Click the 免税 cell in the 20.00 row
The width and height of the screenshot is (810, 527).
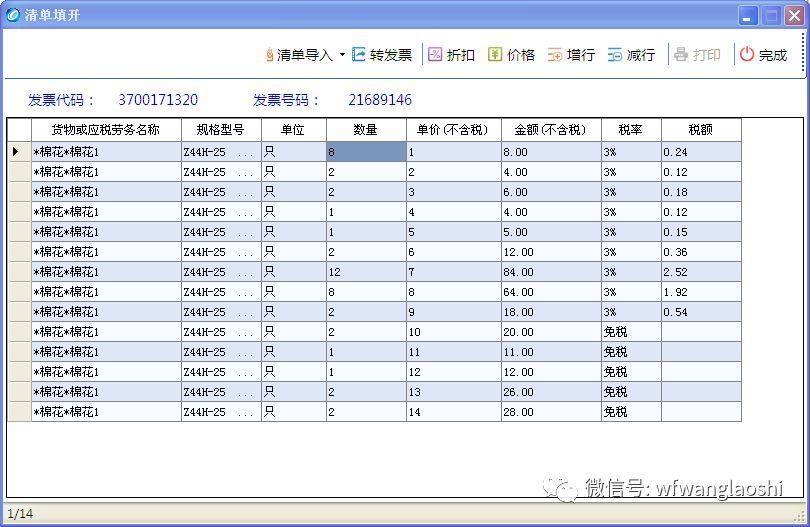pos(631,332)
